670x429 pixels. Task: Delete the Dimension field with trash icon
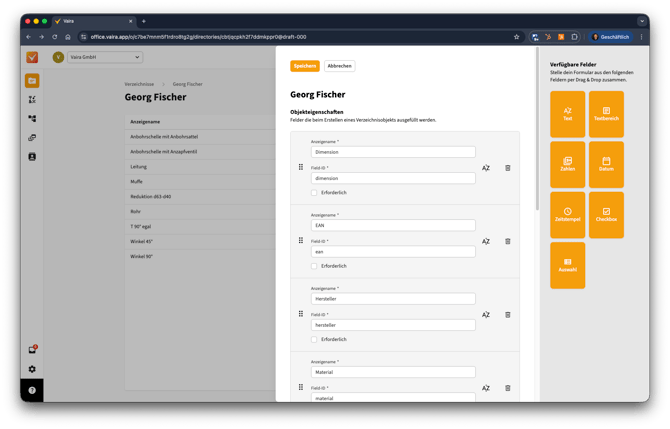(x=507, y=168)
